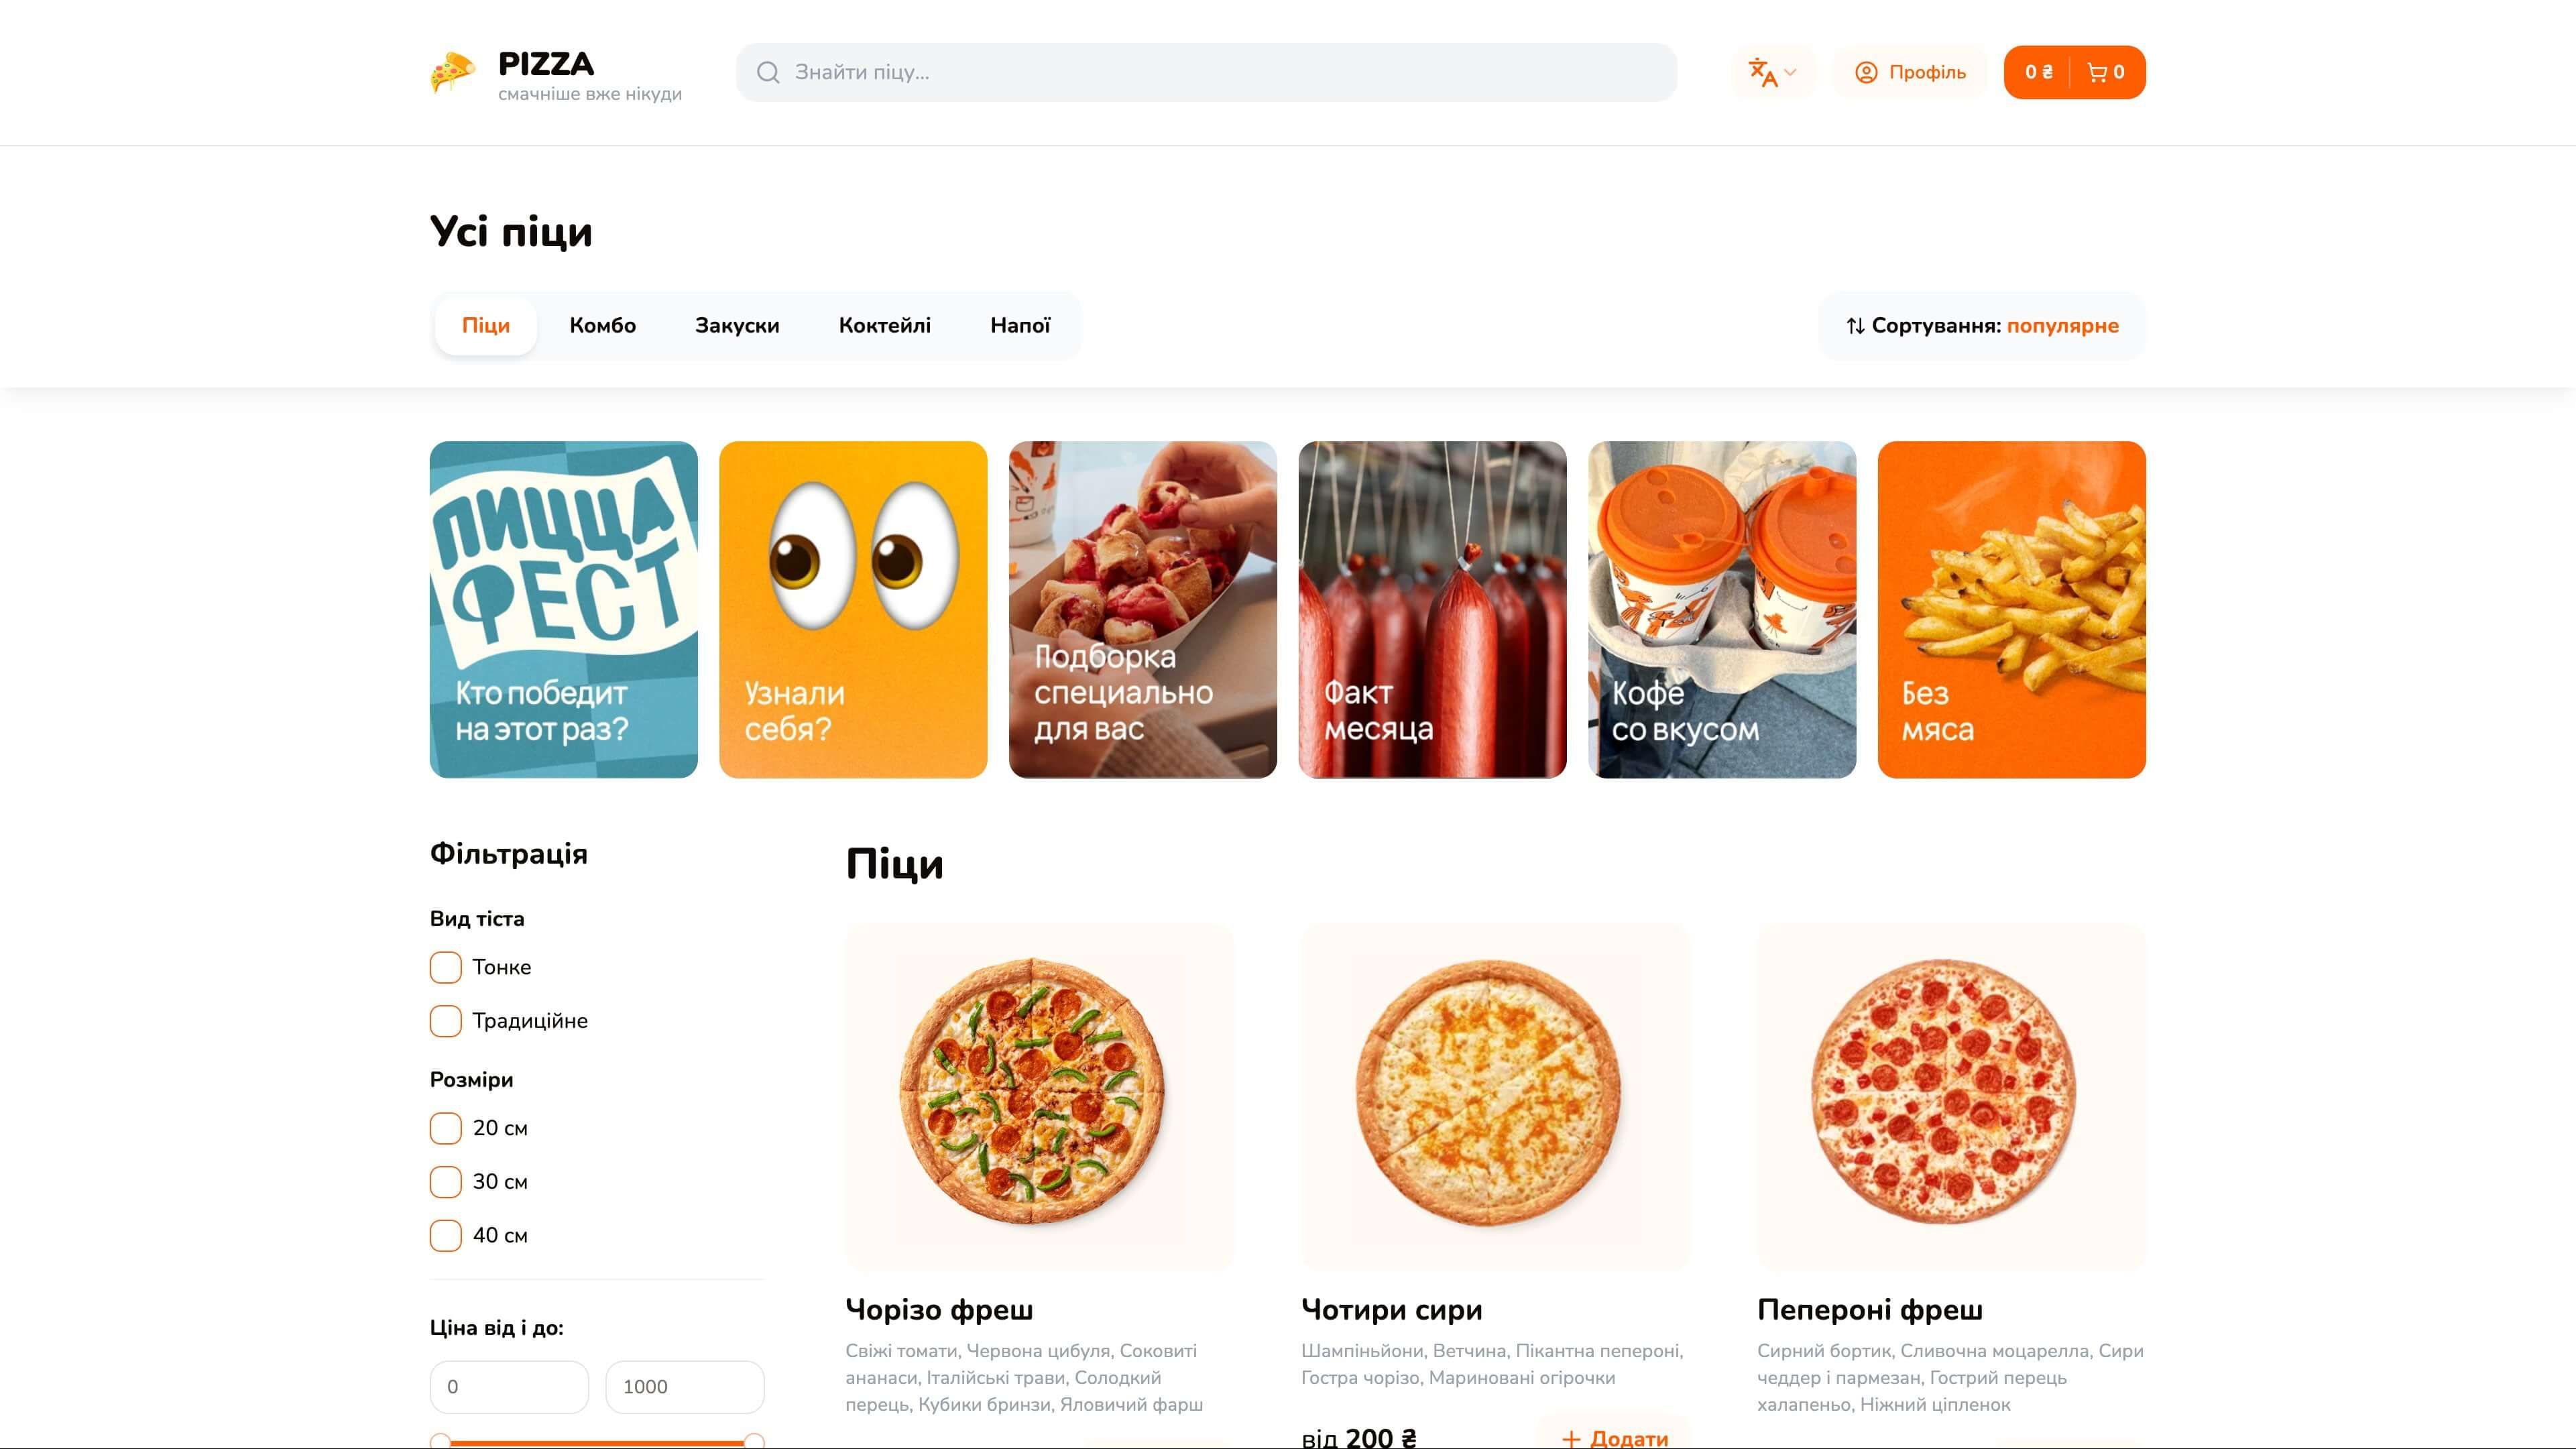
Task: Switch to the 'Комбо' tab
Action: coord(602,325)
